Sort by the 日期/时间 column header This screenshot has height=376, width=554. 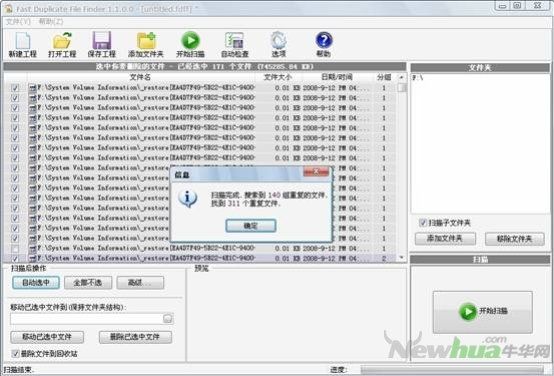pyautogui.click(x=337, y=77)
